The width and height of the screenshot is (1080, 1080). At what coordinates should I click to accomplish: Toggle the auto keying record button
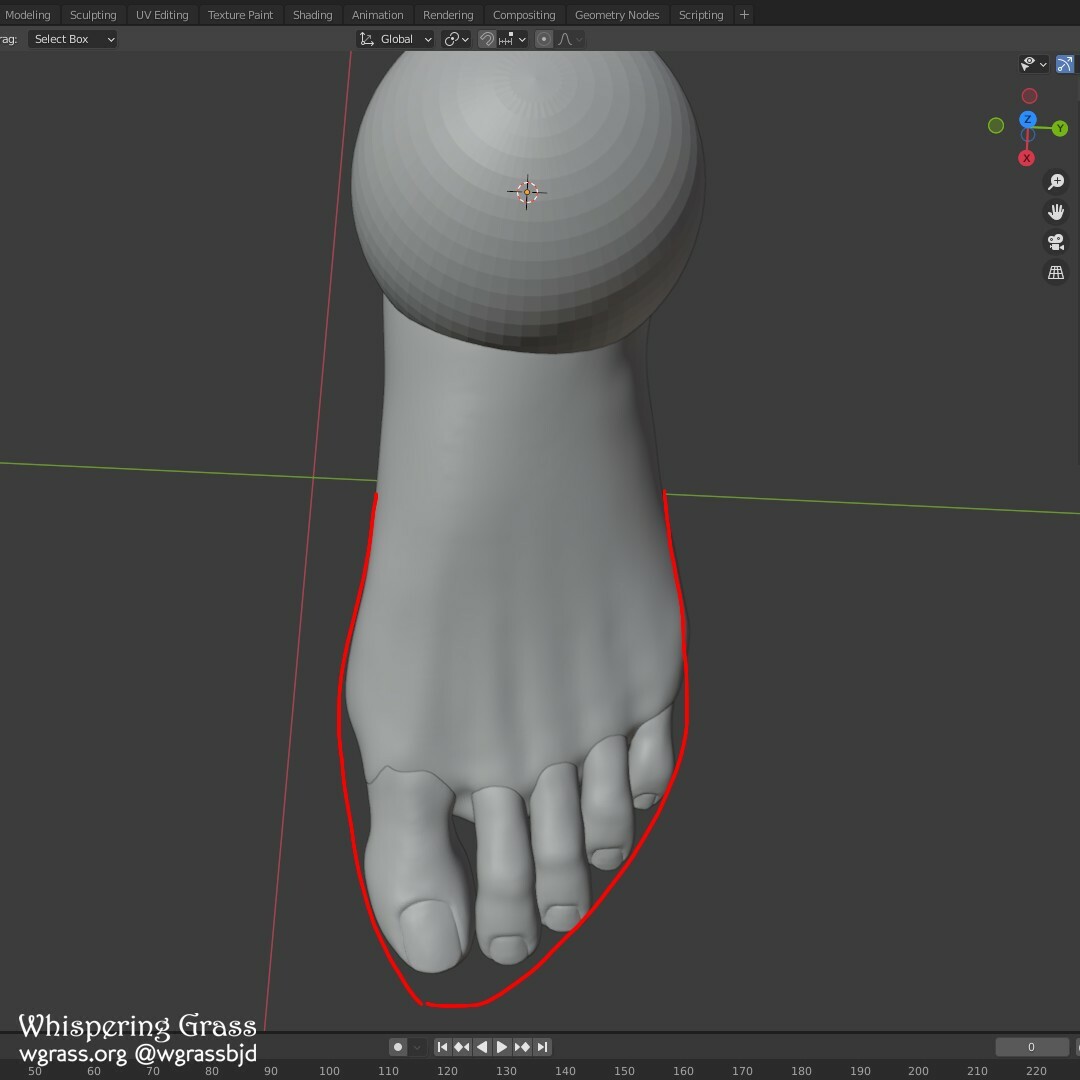[398, 1047]
